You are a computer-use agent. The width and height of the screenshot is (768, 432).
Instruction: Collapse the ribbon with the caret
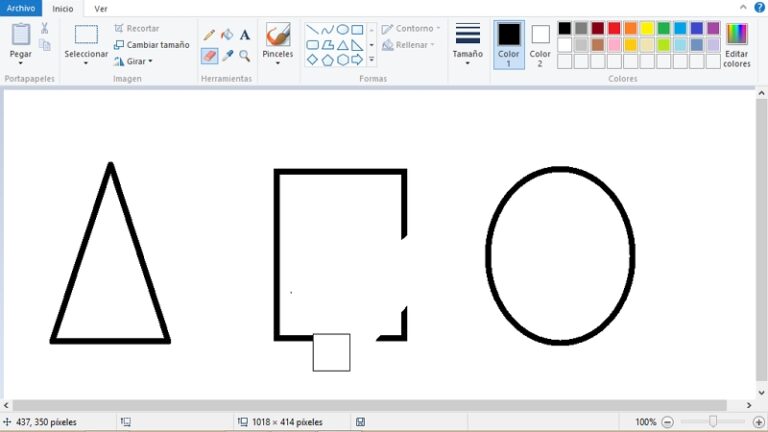pos(744,7)
